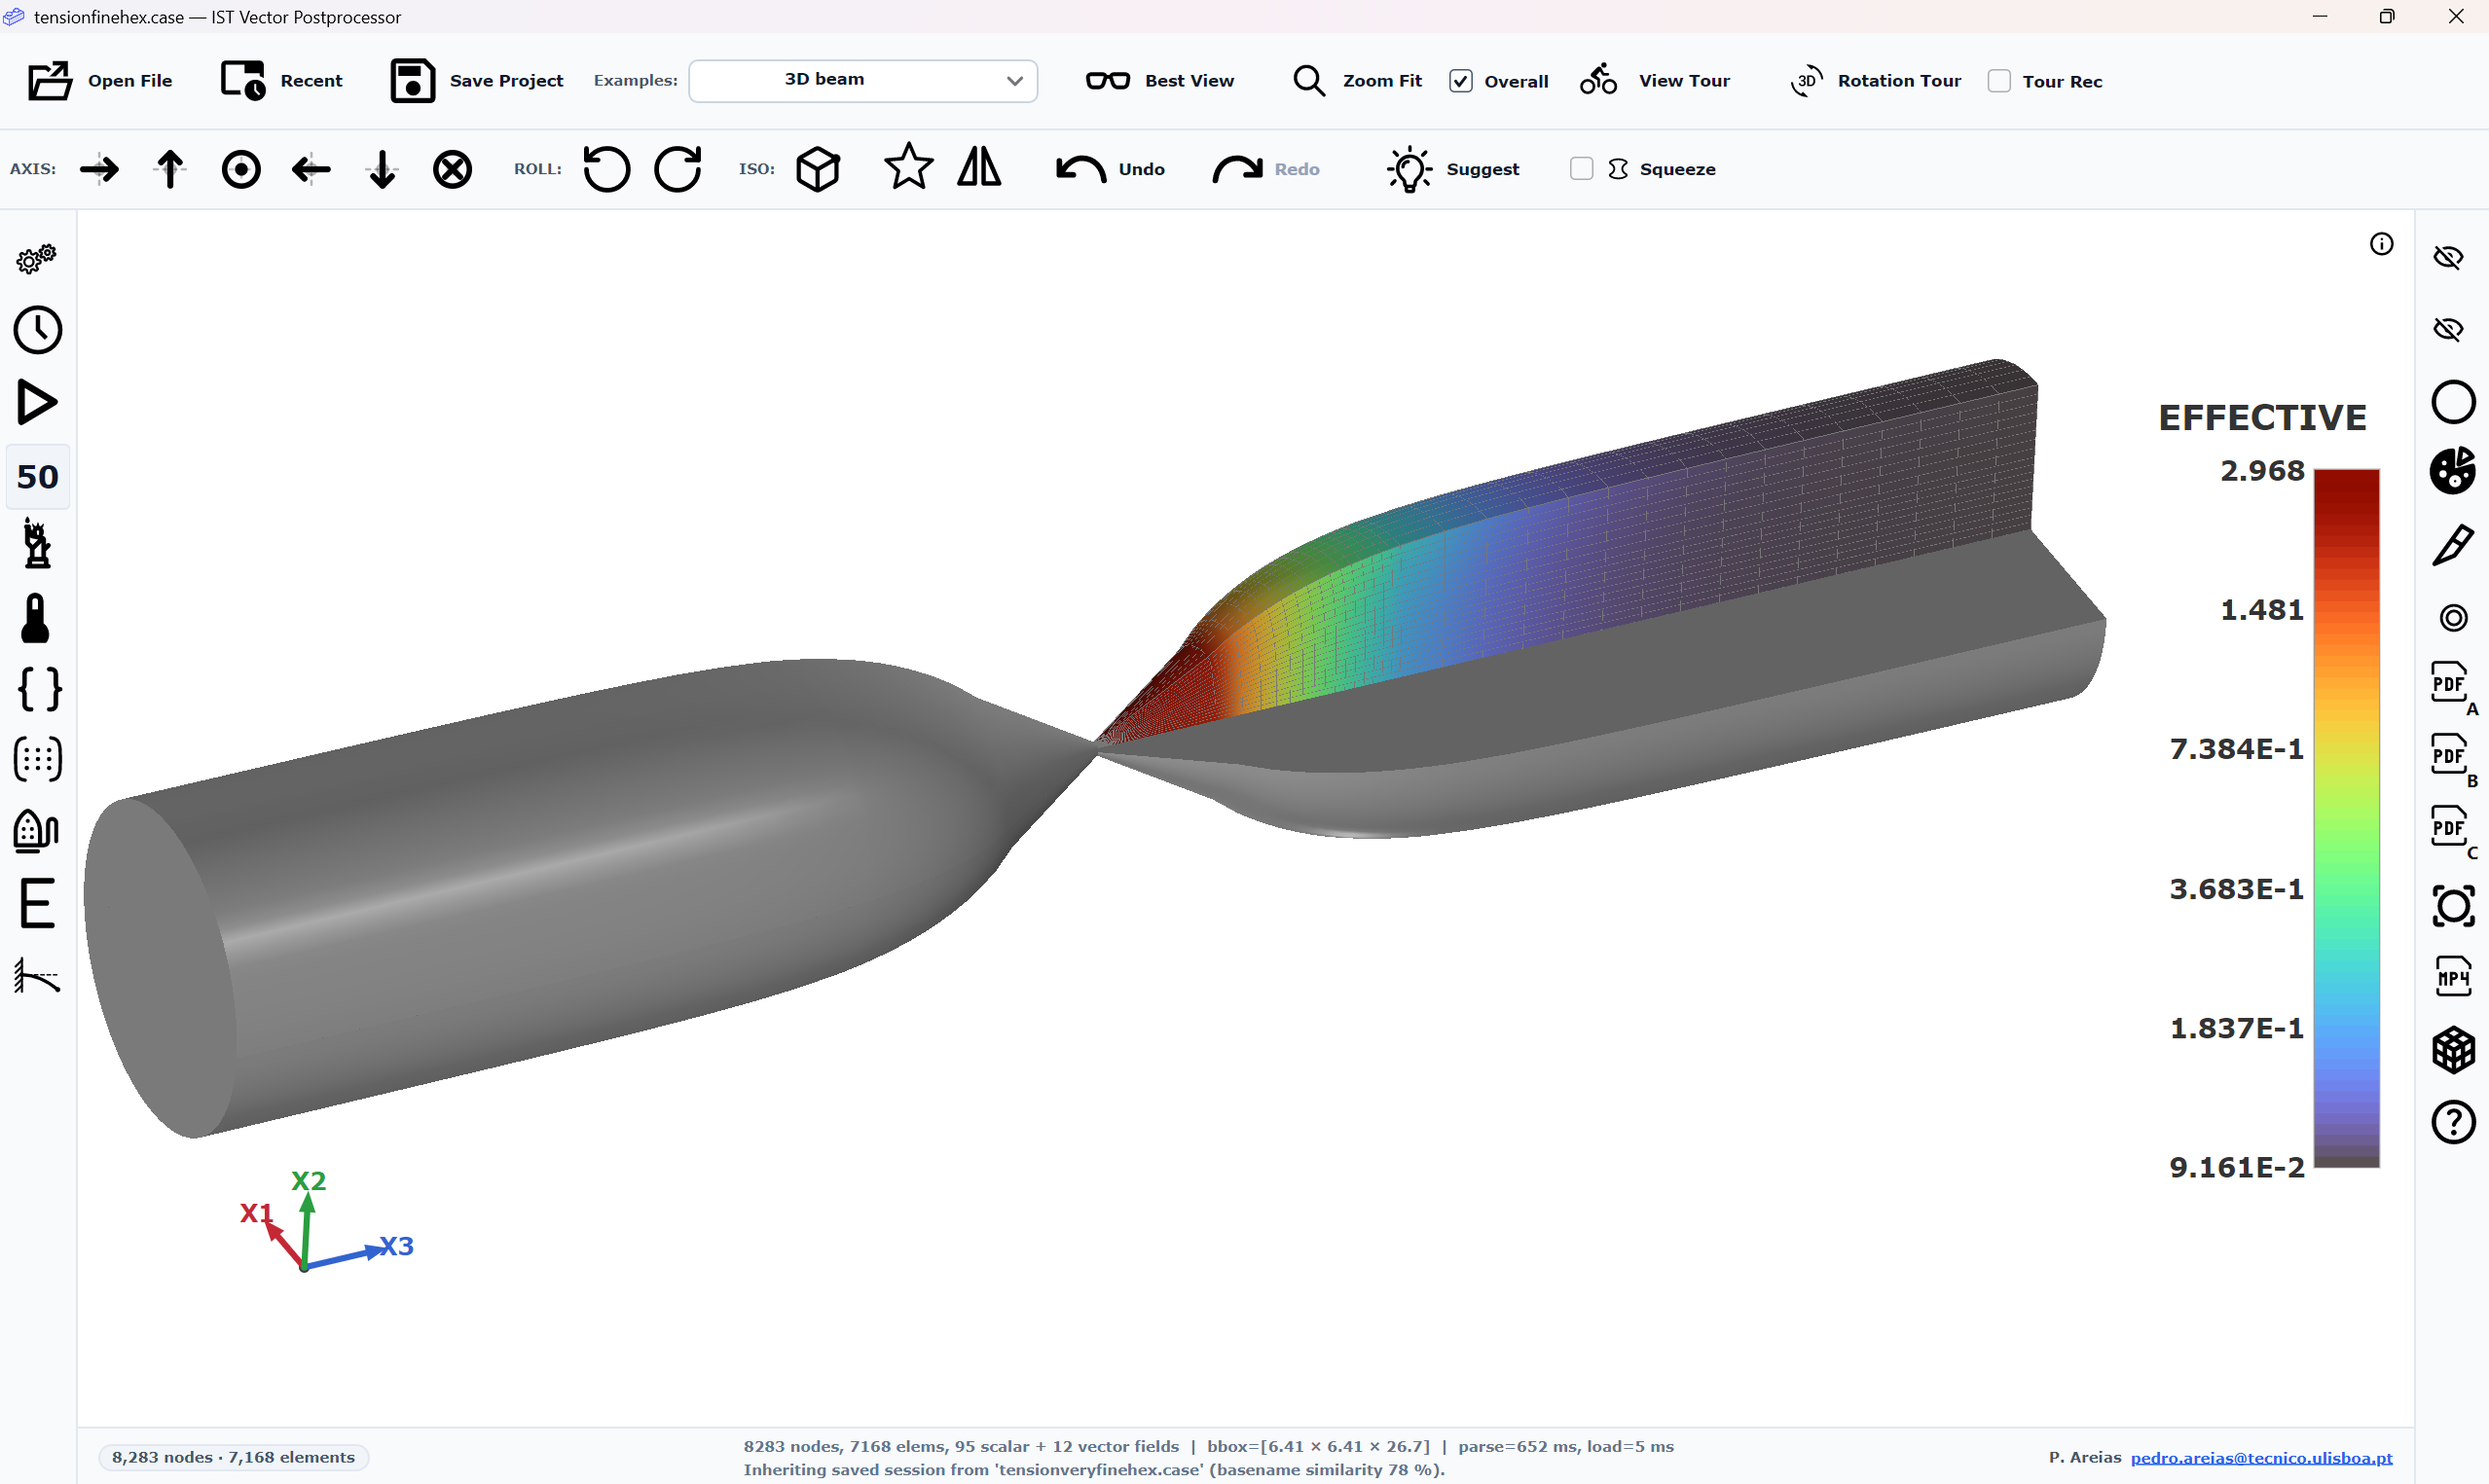This screenshot has height=1484, width=2489.
Task: Export PDF A
Action: [2453, 688]
